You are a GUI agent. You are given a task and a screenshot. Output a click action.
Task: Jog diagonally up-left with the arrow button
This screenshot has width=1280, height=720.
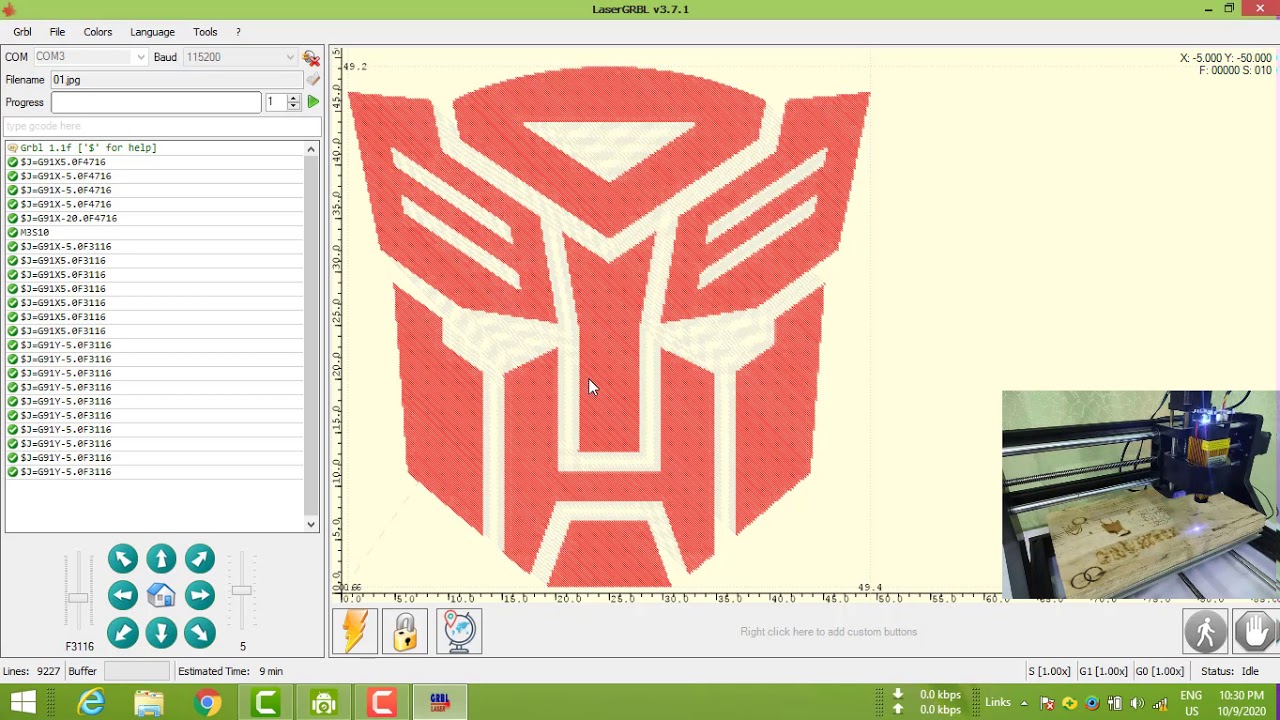click(x=123, y=559)
